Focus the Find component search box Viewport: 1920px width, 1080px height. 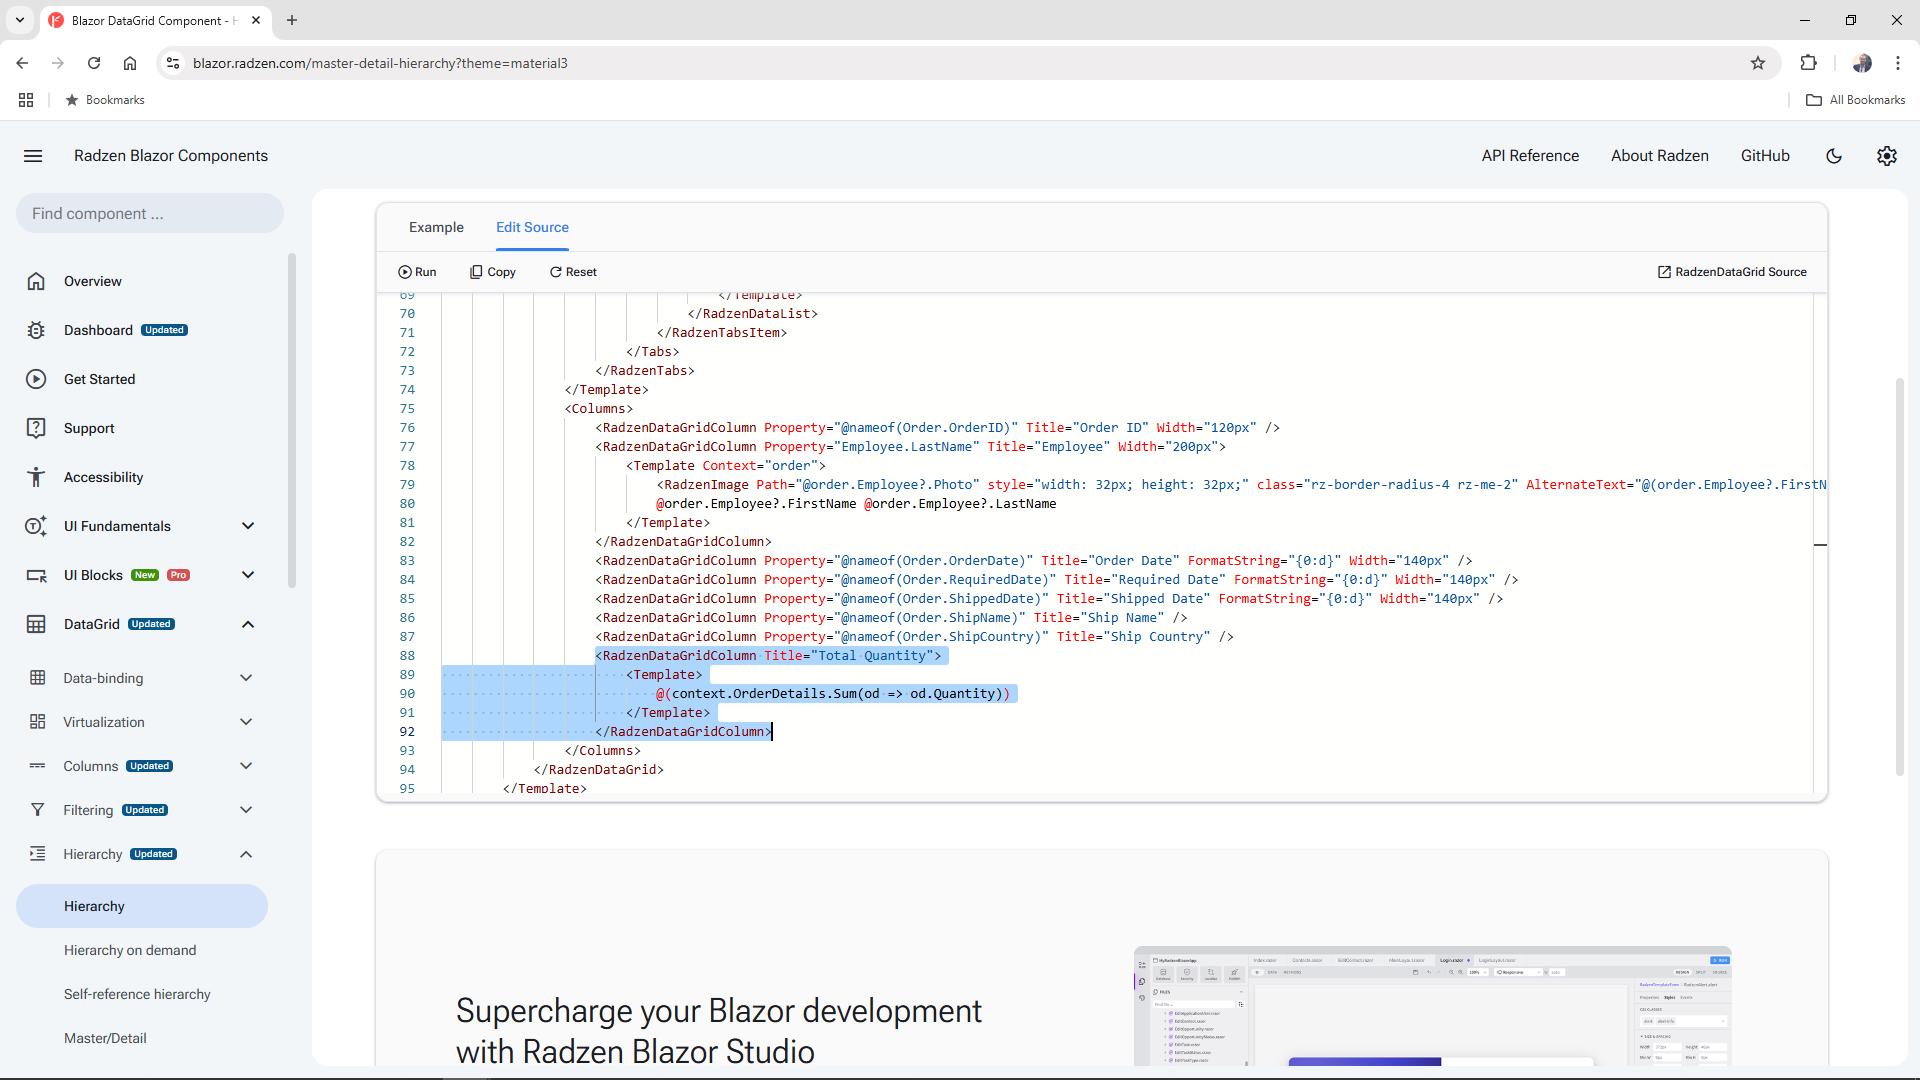[x=150, y=213]
